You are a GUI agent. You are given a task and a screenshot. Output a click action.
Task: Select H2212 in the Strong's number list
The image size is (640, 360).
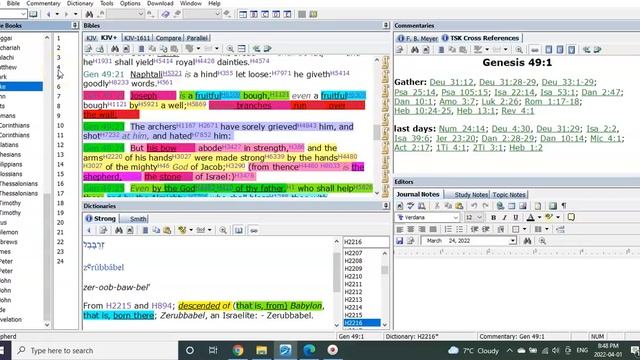(353, 292)
